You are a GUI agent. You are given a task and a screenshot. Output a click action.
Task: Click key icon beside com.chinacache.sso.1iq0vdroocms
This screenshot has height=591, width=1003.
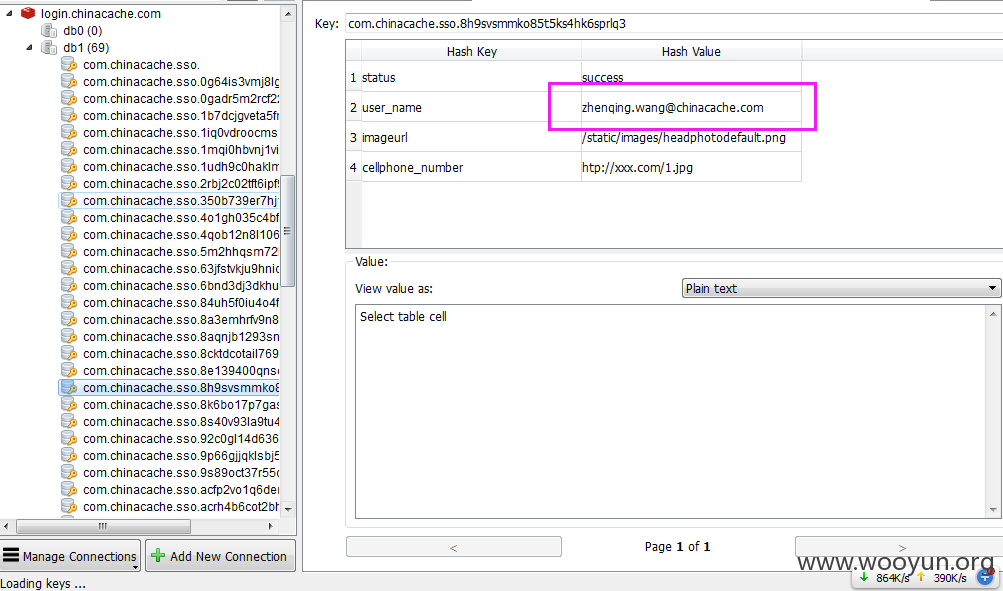(x=69, y=132)
